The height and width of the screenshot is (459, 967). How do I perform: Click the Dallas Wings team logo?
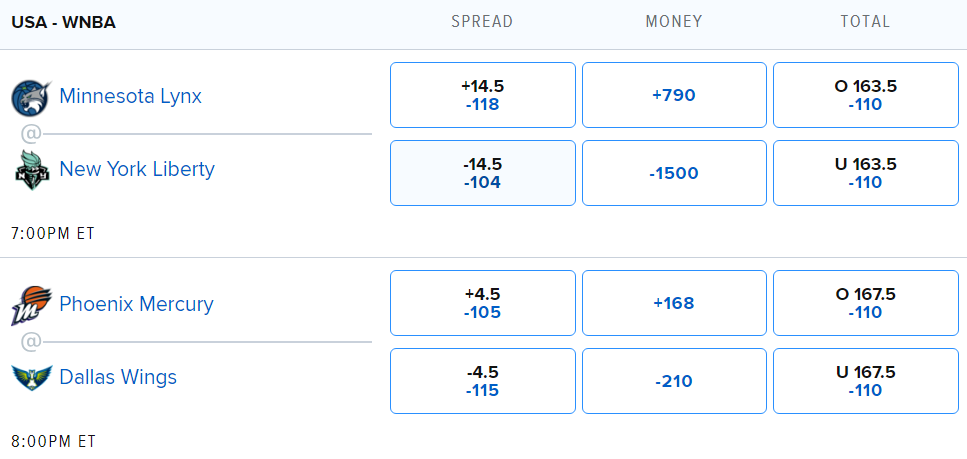tap(31, 378)
